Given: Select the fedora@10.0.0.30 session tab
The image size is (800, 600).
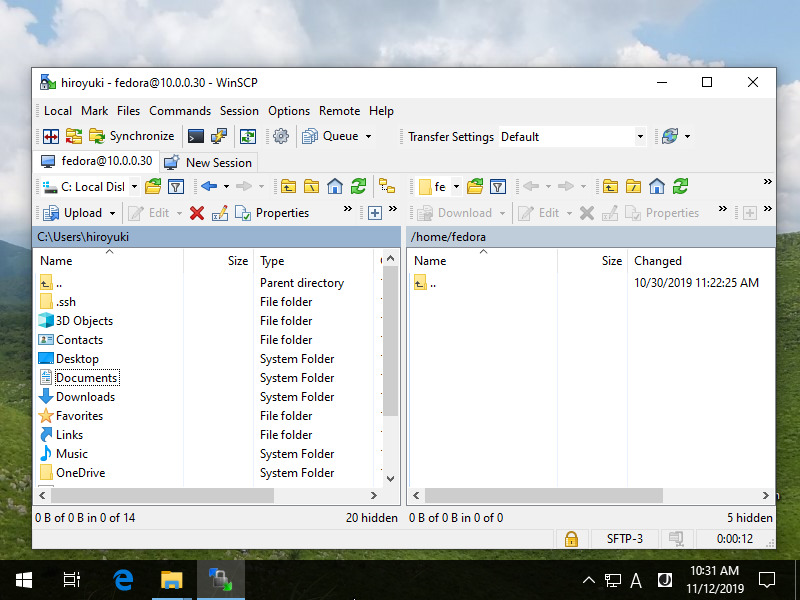Looking at the screenshot, I should tap(97, 161).
